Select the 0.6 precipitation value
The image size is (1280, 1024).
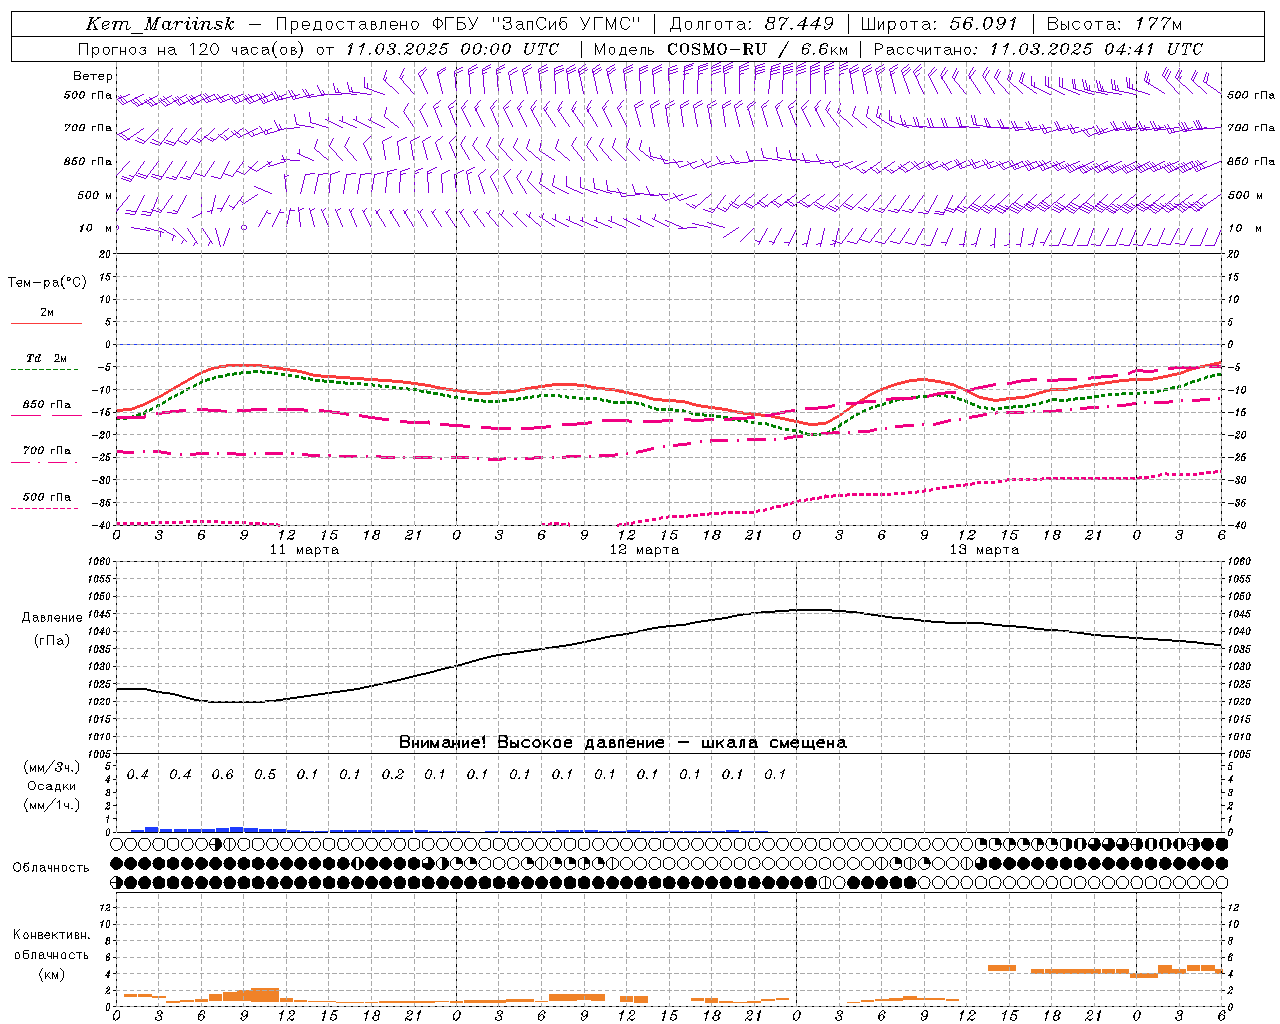pos(222,775)
